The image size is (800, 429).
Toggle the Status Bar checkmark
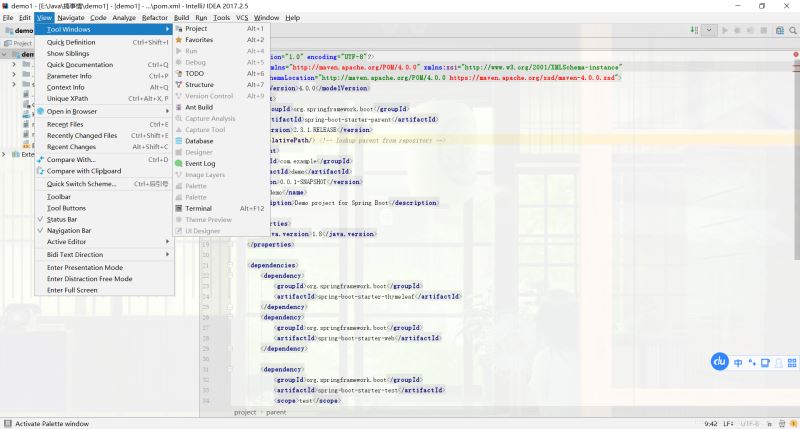coord(40,219)
